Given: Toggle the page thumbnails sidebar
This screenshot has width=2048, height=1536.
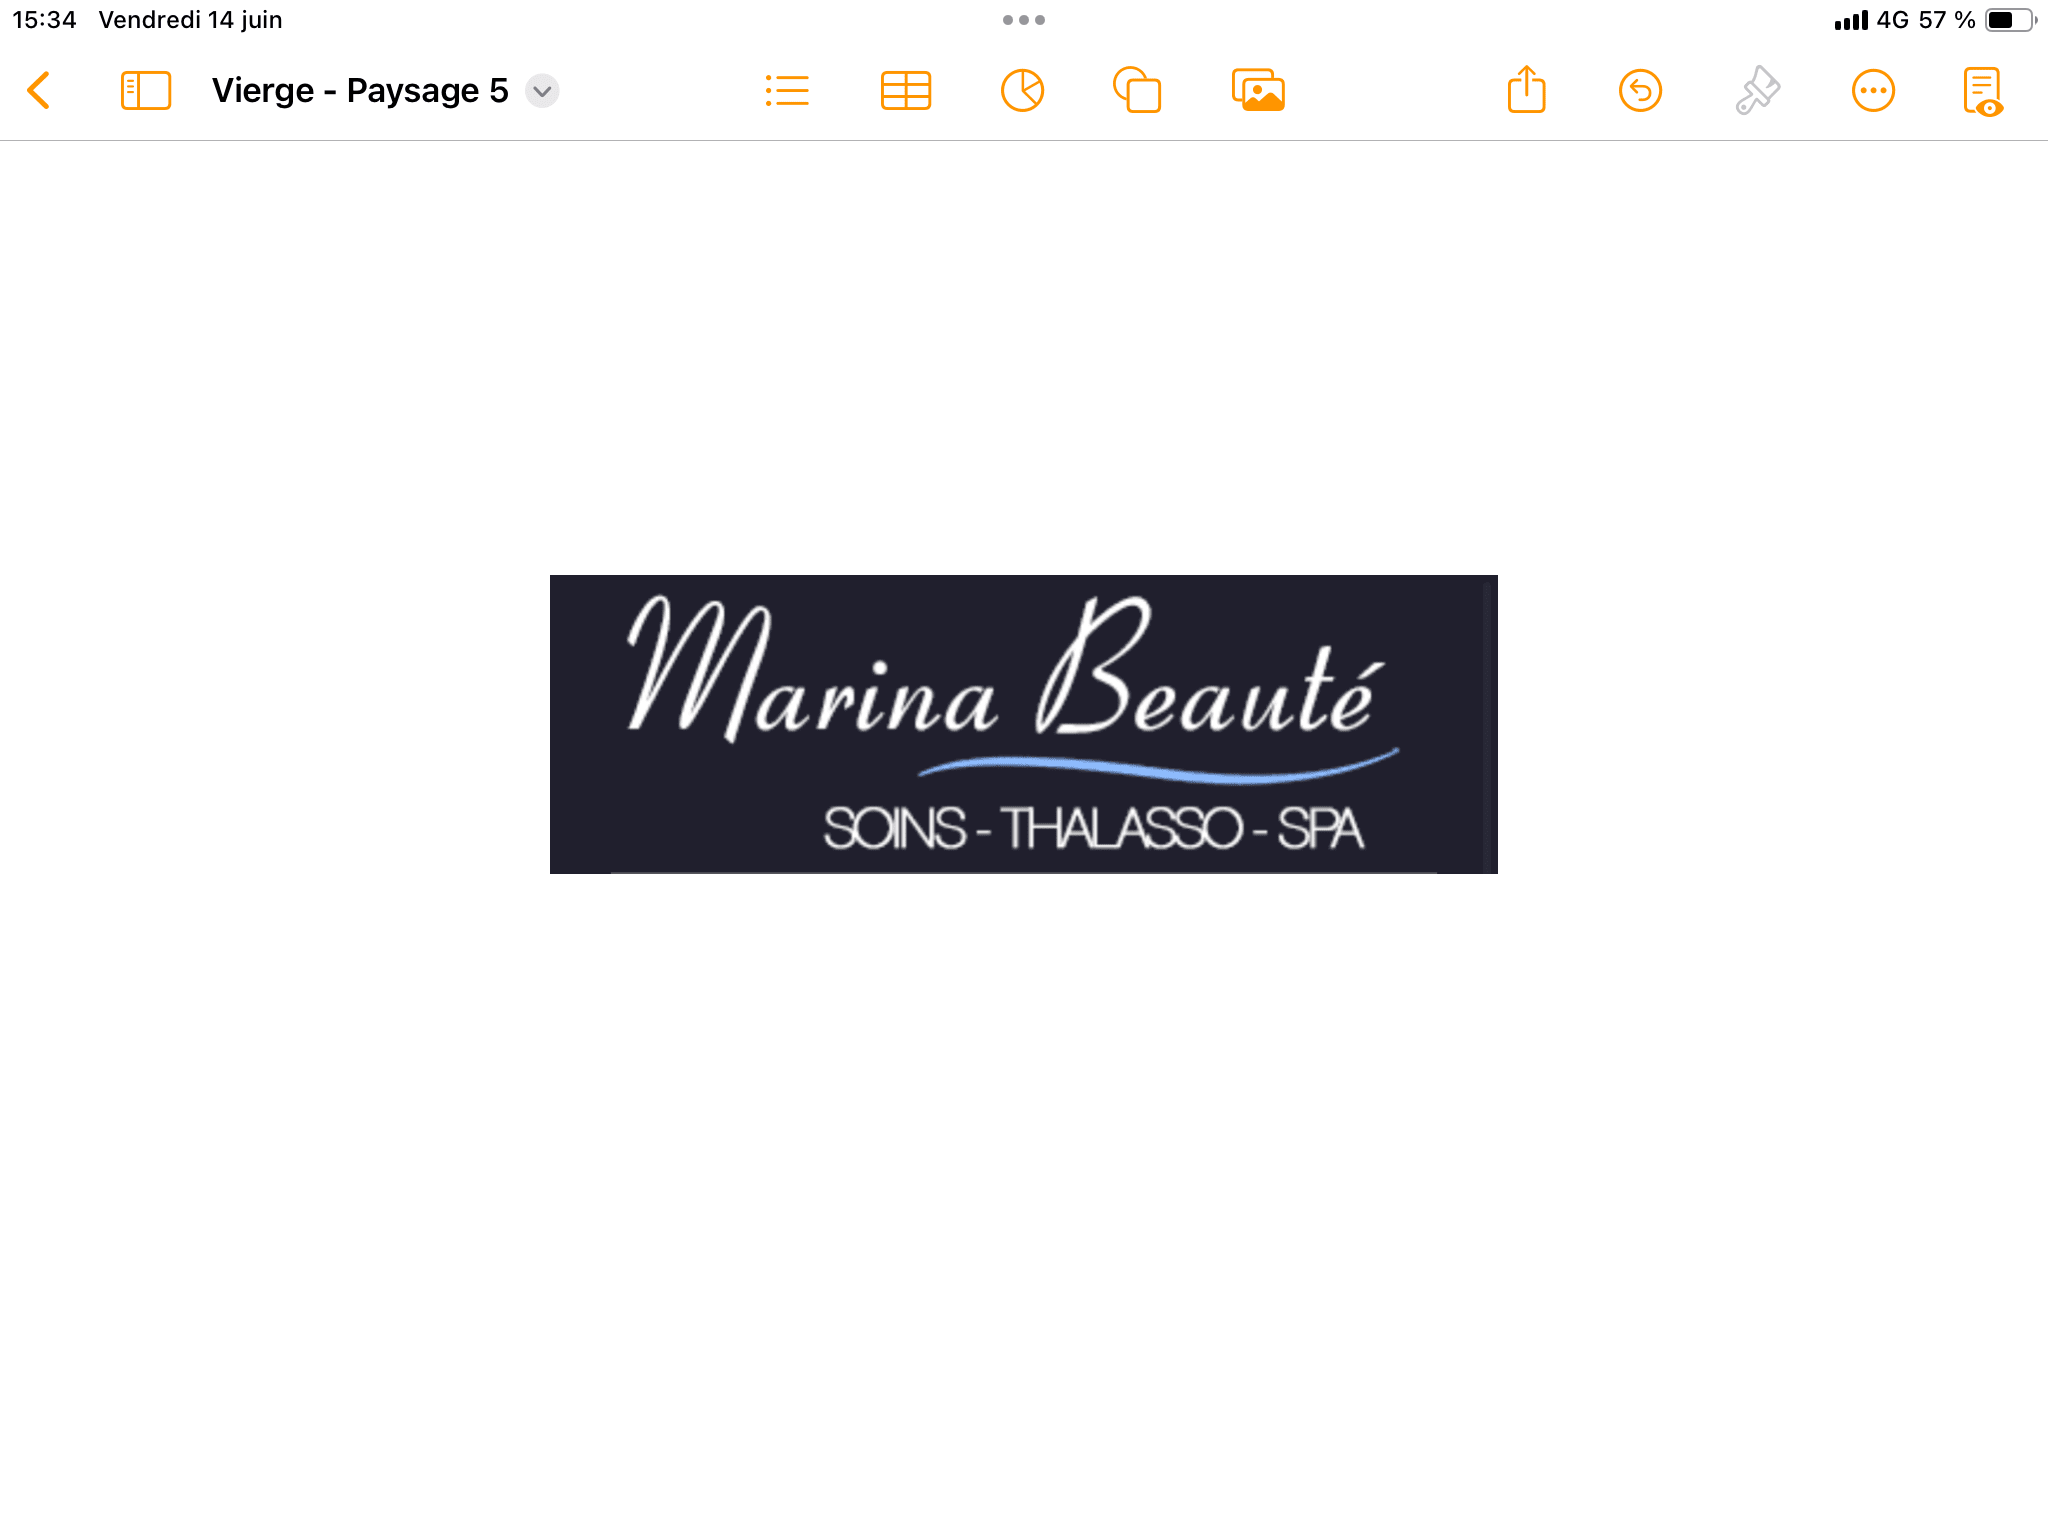Looking at the screenshot, I should (x=145, y=91).
